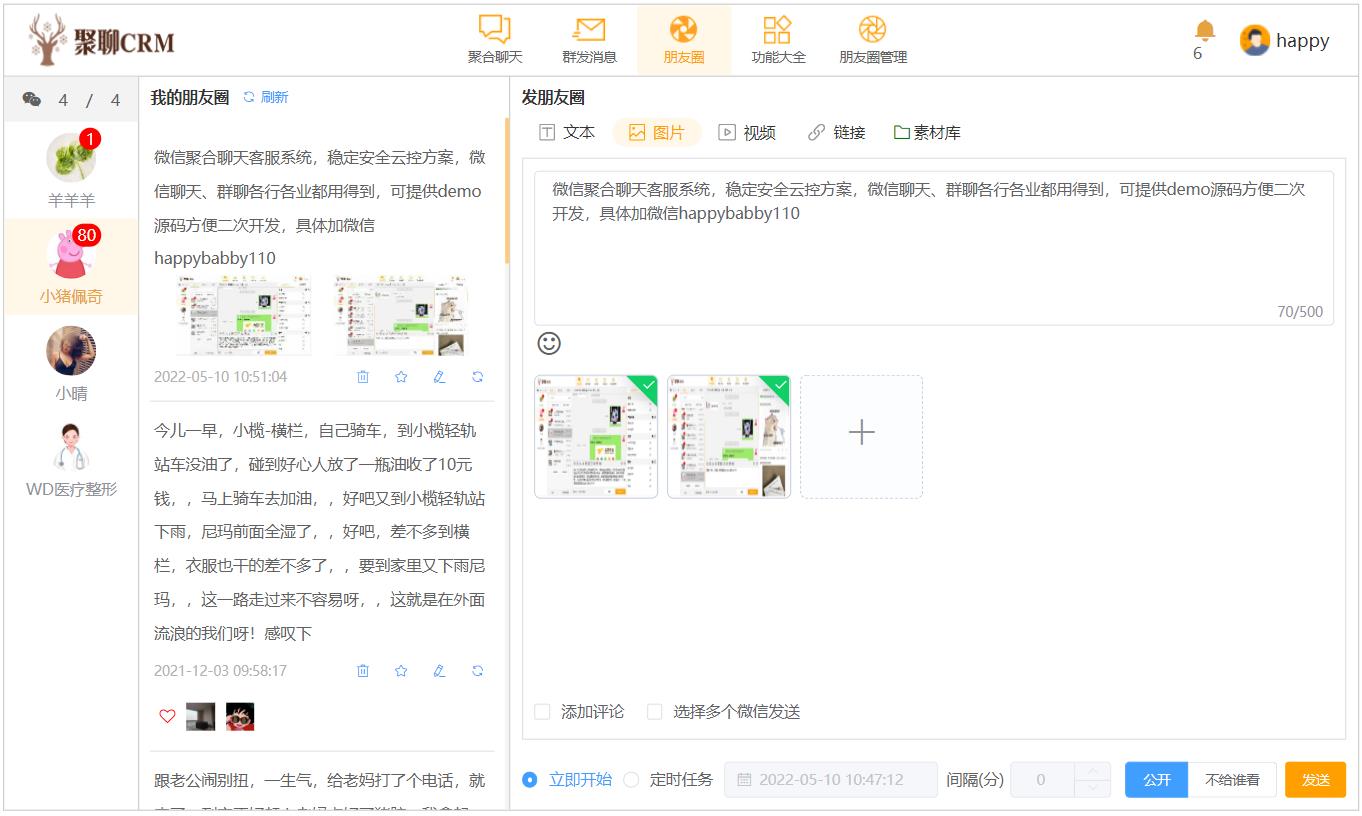Image resolution: width=1362 pixels, height=816 pixels.
Task: Set visibility to 不给谁看 hidden from
Action: point(1232,780)
